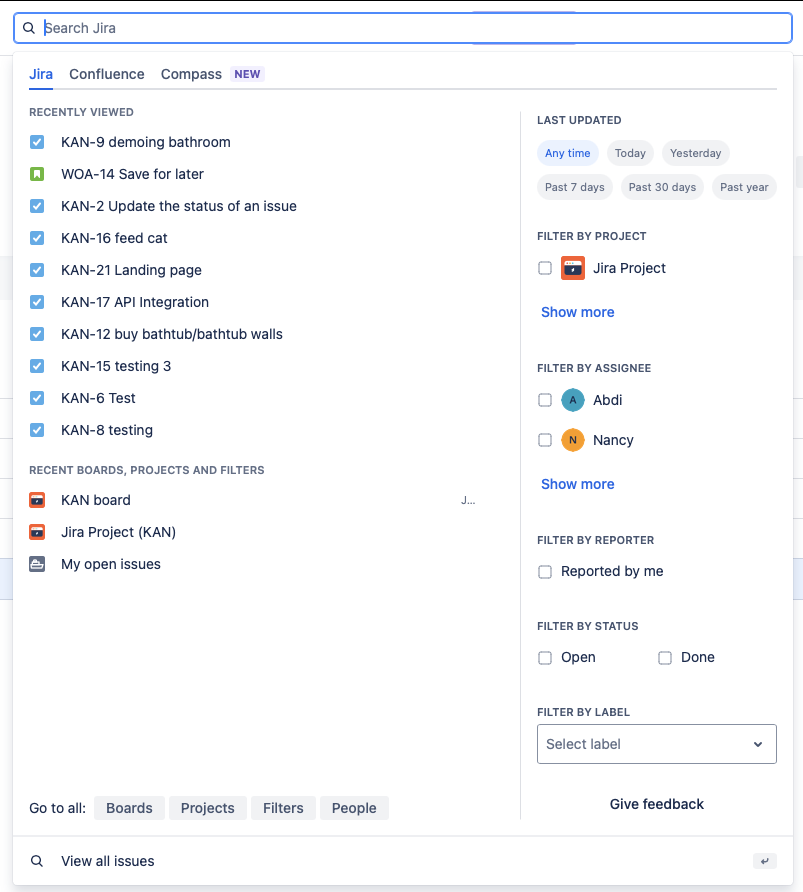Click the KAN board project icon
The height and width of the screenshot is (892, 803).
pyautogui.click(x=37, y=500)
